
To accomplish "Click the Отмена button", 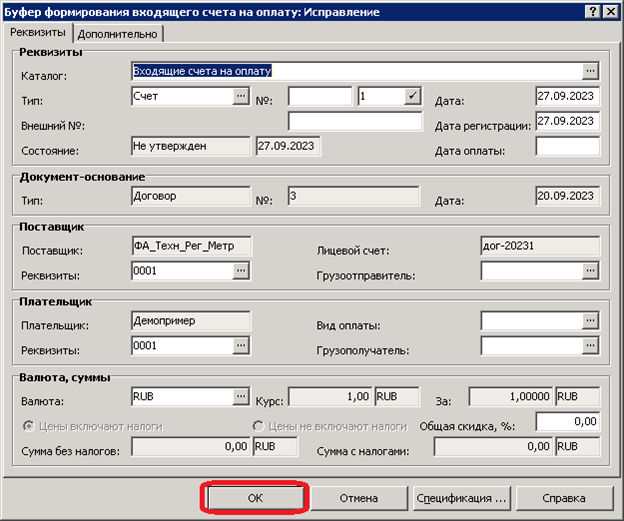I will [358, 497].
